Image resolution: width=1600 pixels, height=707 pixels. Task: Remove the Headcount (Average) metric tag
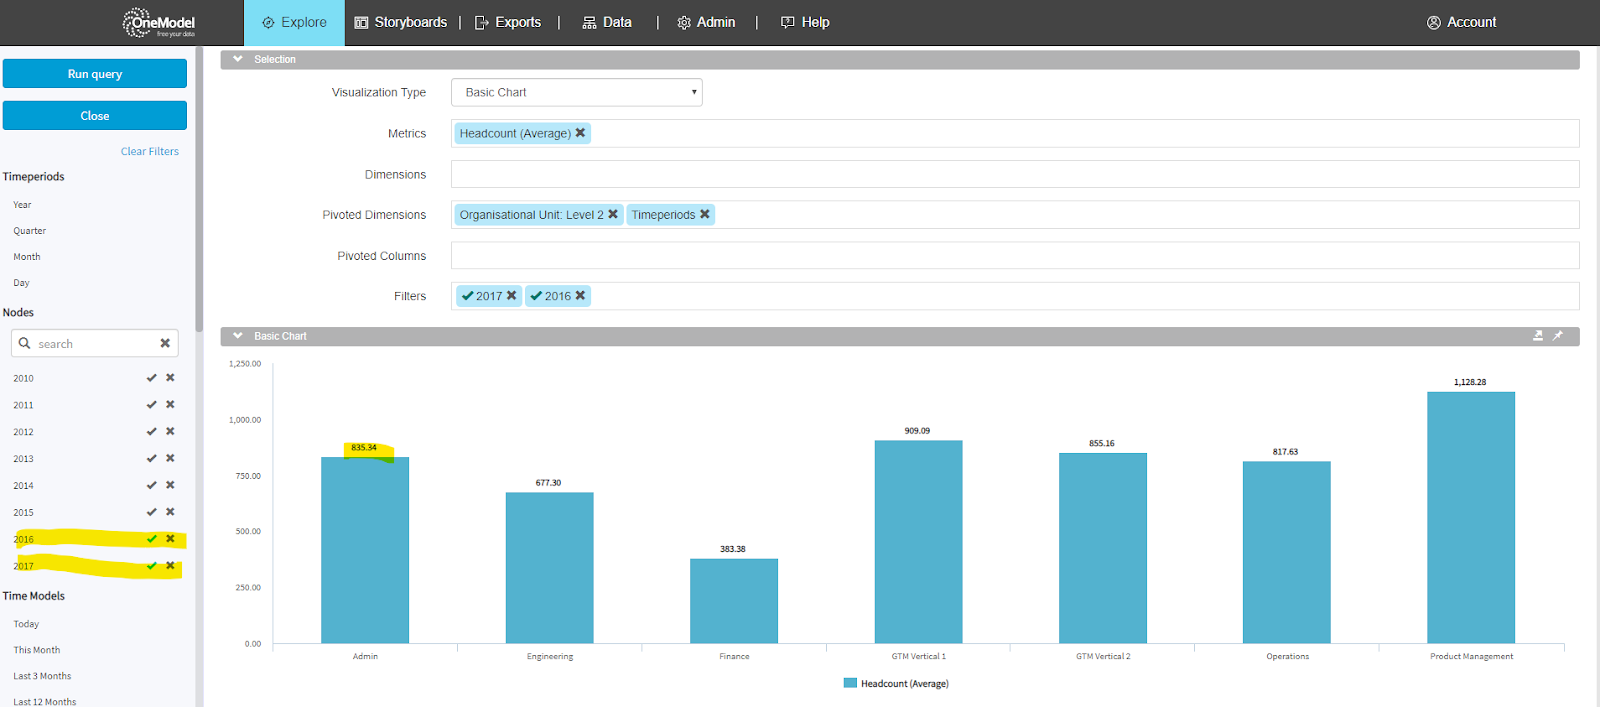pos(580,133)
